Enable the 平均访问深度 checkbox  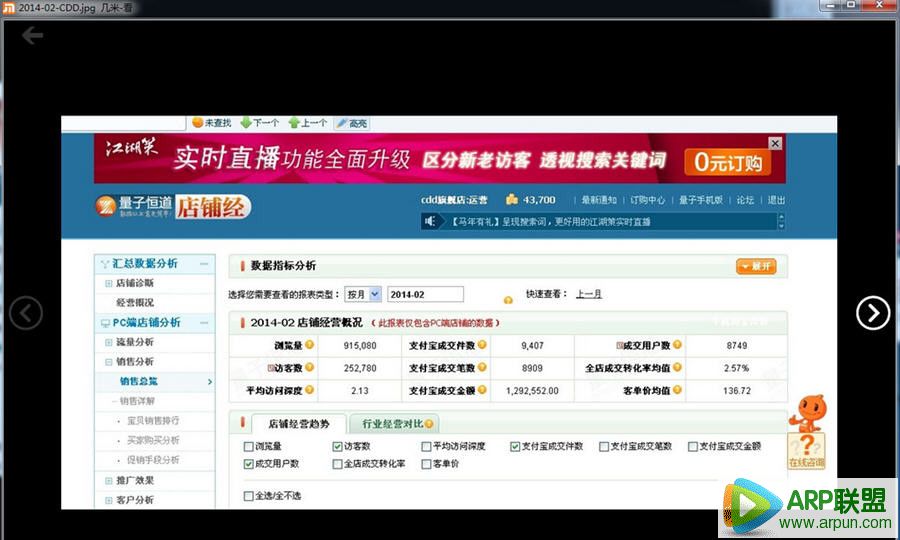(x=426, y=446)
